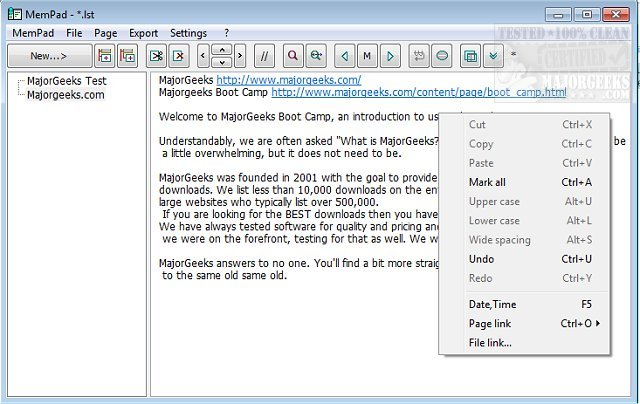Cut the page using the scissors icon
This screenshot has height=404, width=640.
click(156, 56)
